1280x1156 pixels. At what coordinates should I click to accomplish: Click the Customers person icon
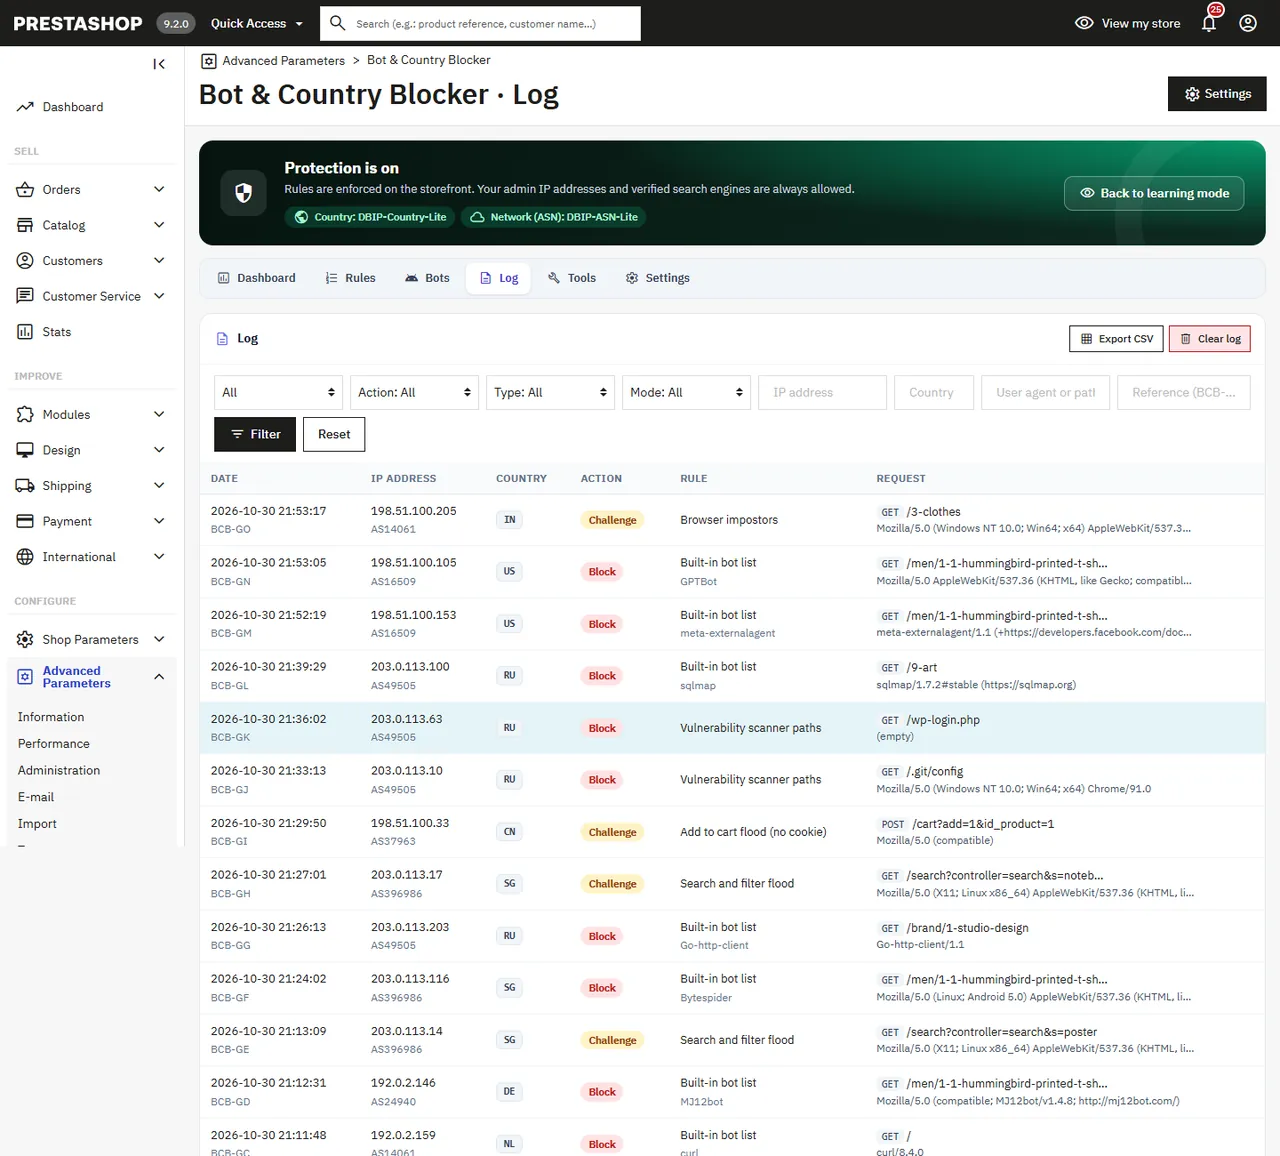pyautogui.click(x=25, y=261)
